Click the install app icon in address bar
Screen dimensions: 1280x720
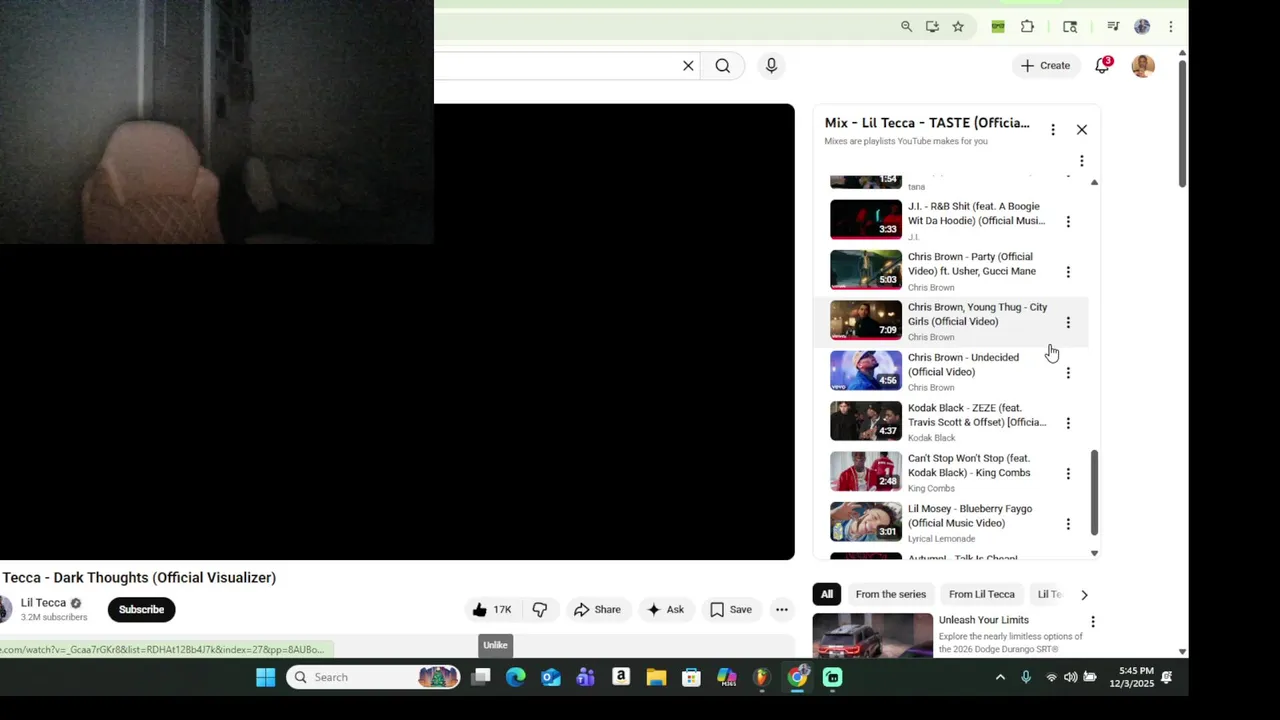point(932,27)
